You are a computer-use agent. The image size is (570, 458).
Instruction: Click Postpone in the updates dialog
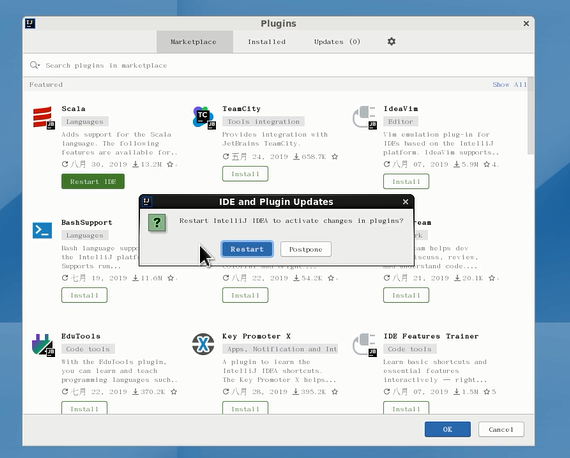306,249
